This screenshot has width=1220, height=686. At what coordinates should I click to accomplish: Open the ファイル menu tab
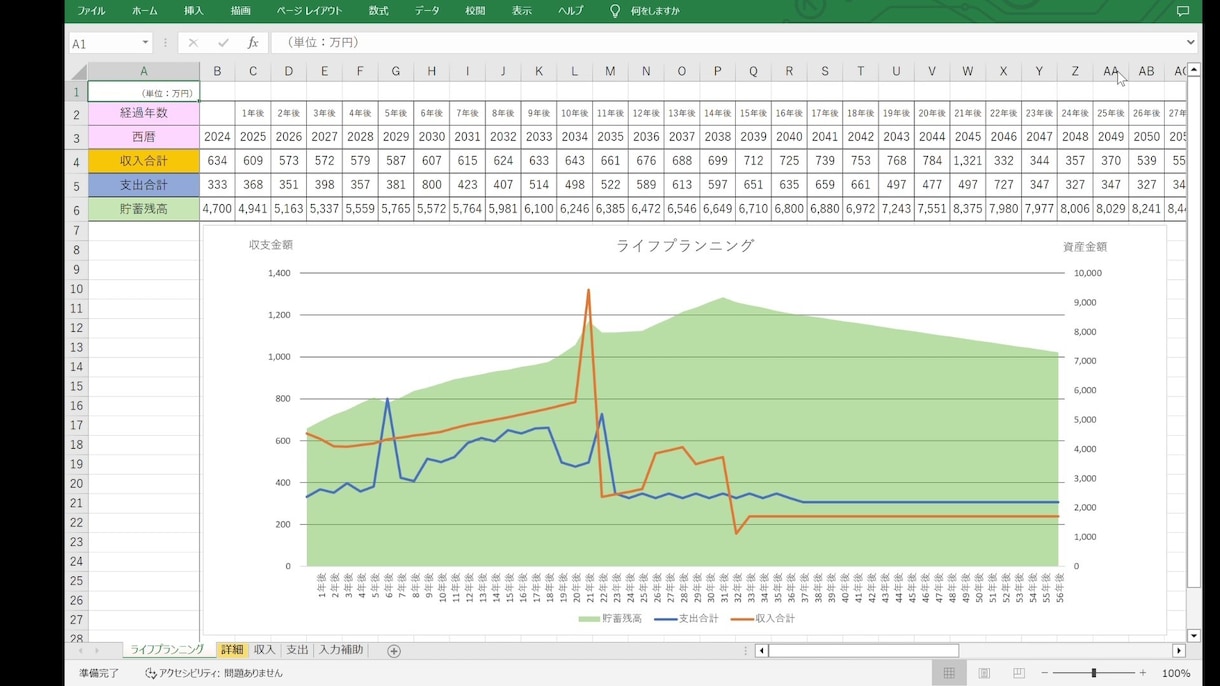pos(91,11)
